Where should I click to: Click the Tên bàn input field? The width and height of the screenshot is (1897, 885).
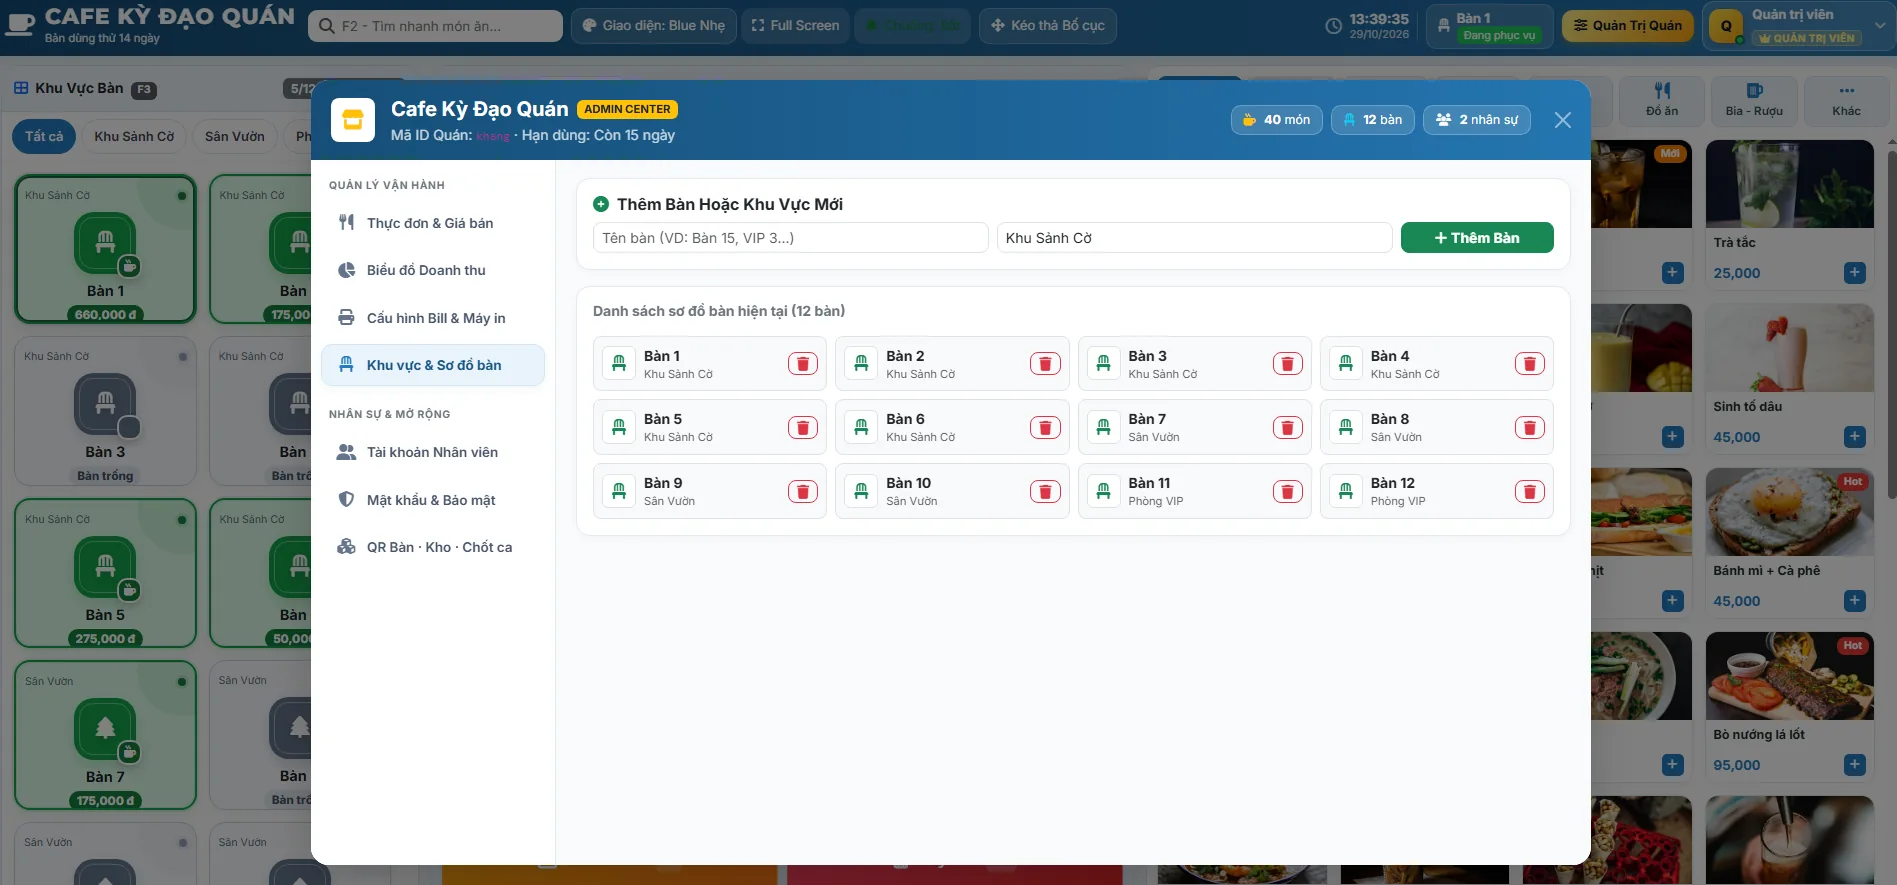click(791, 238)
